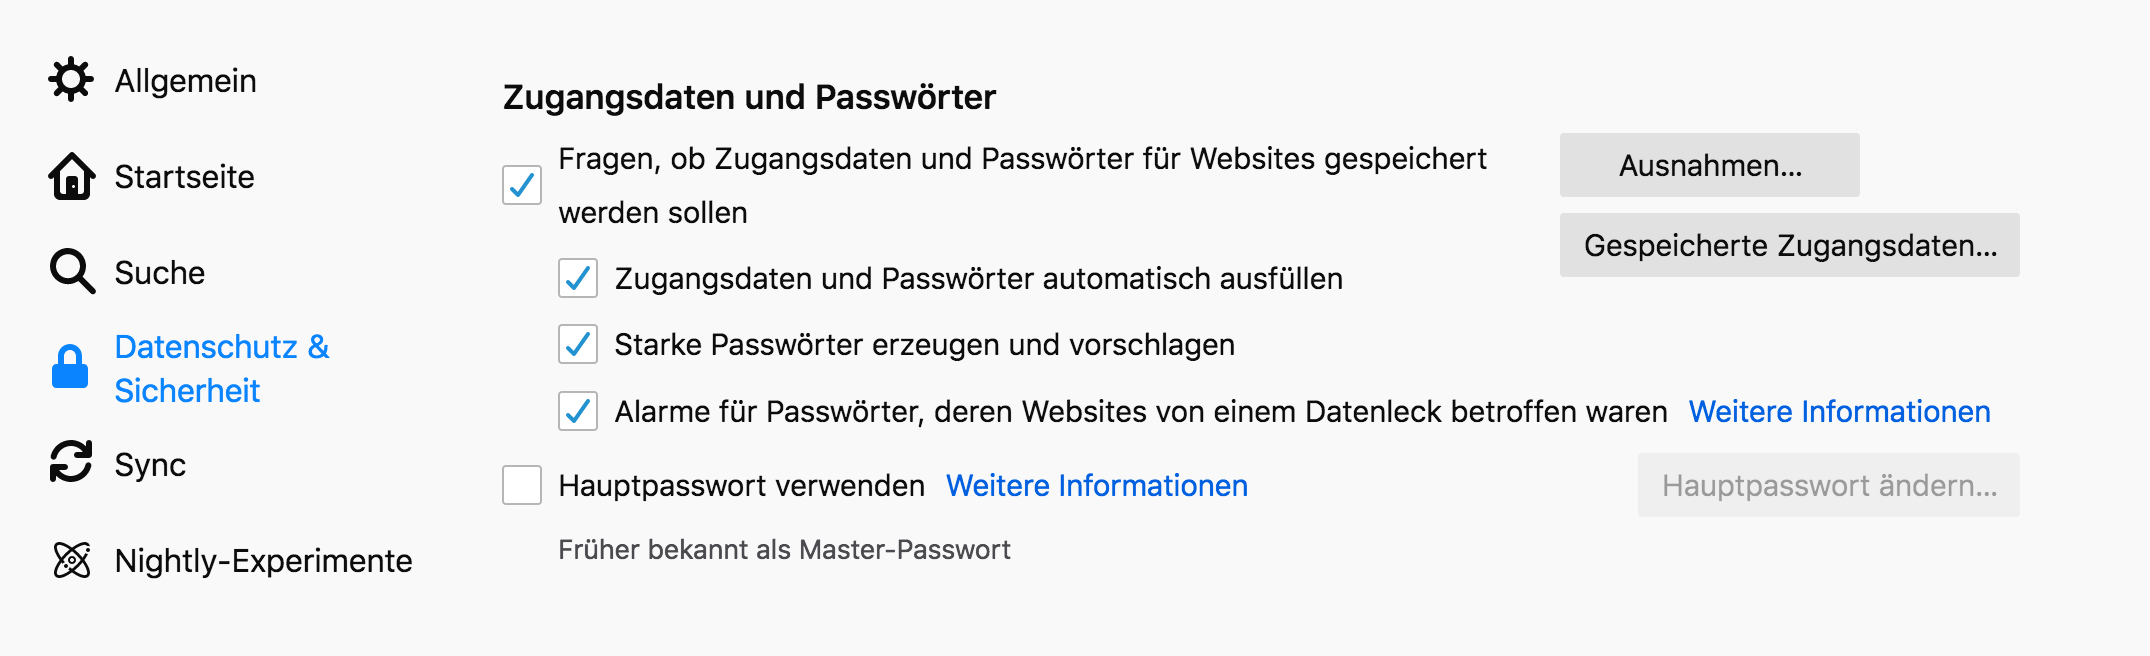Enable Hauptpasswort verwenden checkbox
Image resolution: width=2150 pixels, height=656 pixels.
tap(522, 485)
